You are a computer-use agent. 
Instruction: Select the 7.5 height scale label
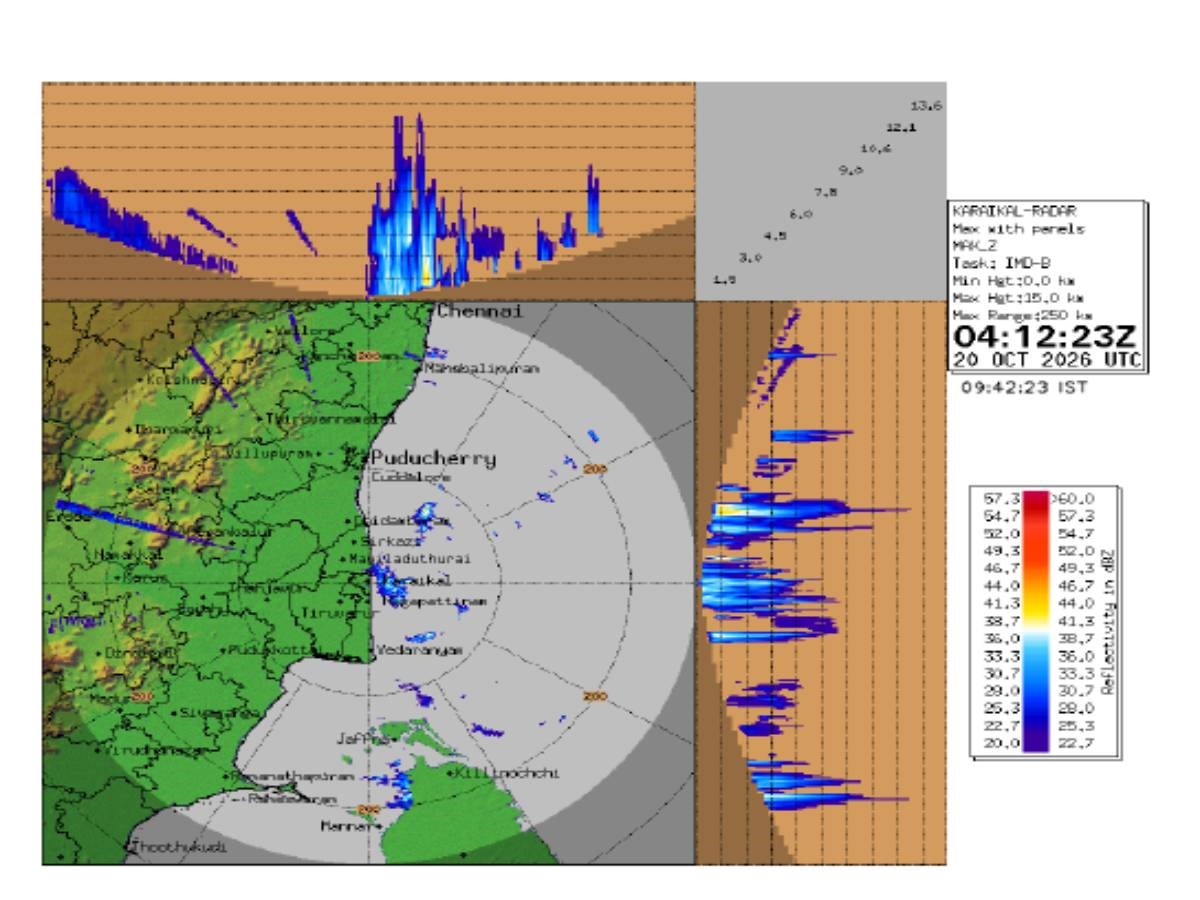825,192
